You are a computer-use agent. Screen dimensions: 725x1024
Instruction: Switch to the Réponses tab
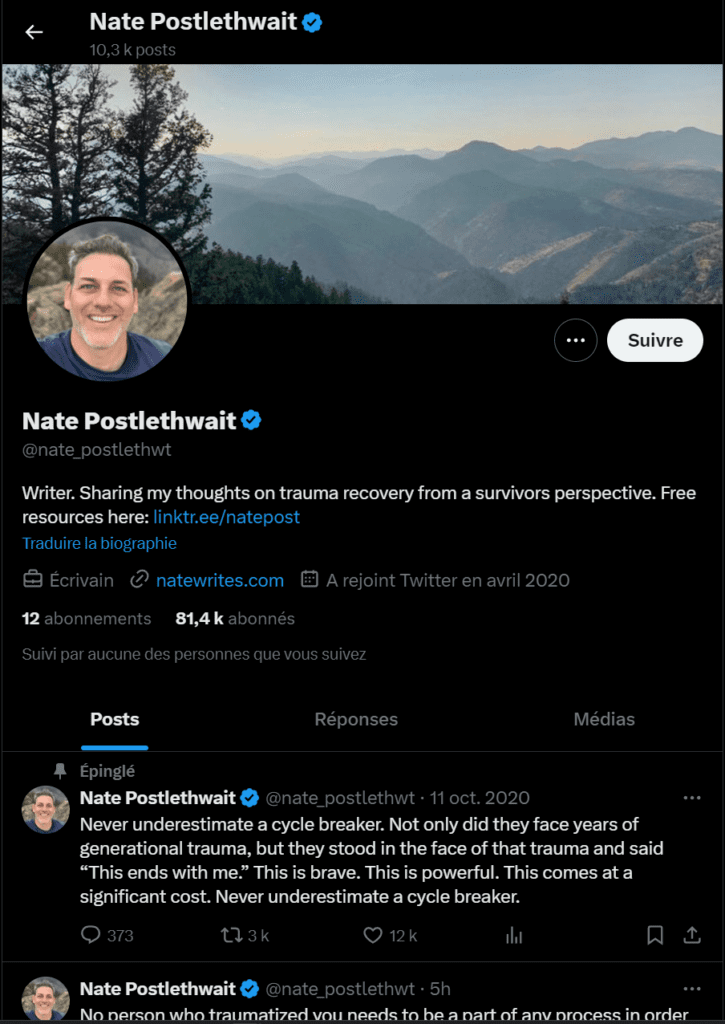pyautogui.click(x=356, y=719)
